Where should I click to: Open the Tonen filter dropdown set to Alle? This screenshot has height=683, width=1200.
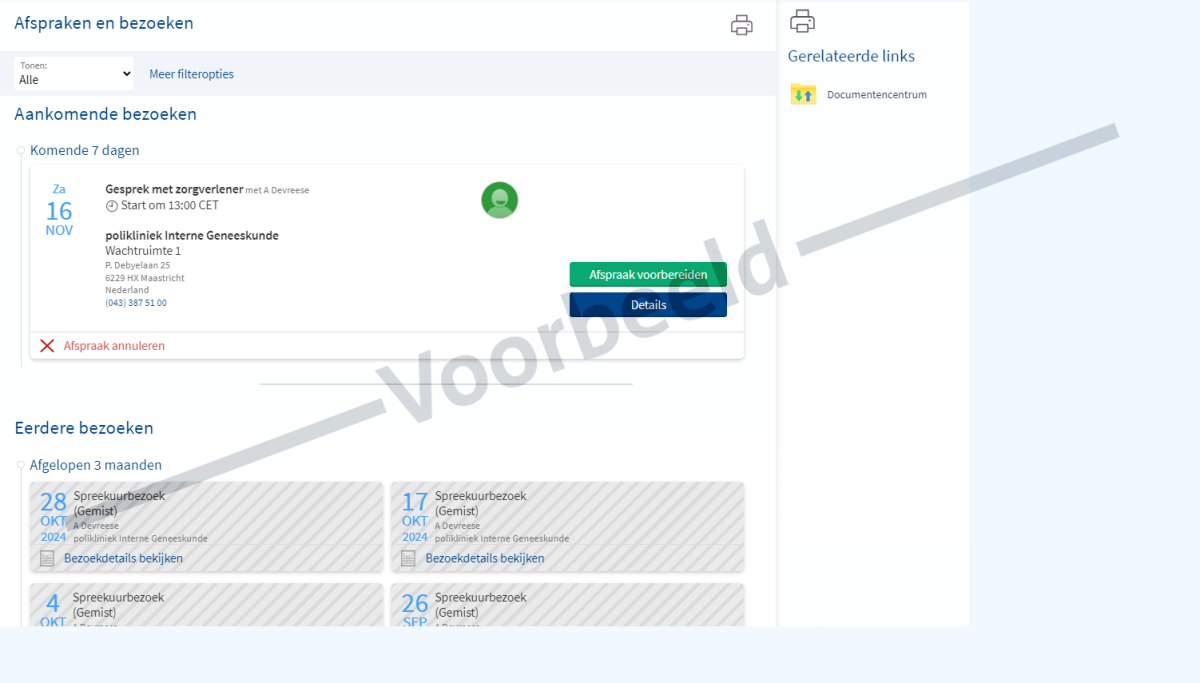[74, 74]
